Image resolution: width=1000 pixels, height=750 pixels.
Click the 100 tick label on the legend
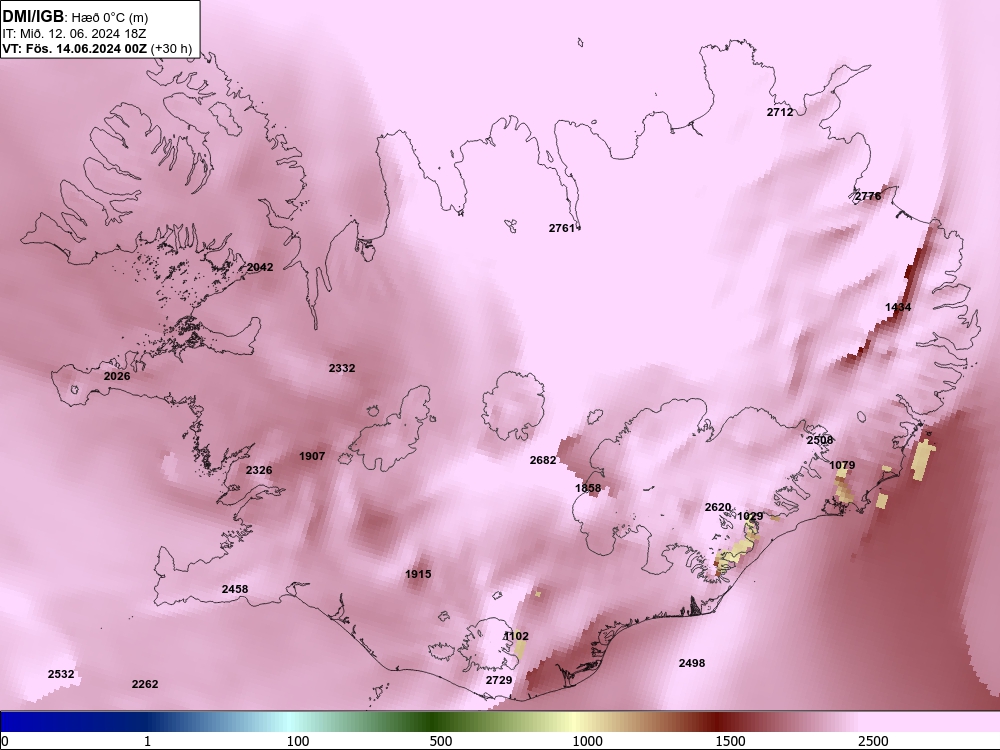coord(298,741)
